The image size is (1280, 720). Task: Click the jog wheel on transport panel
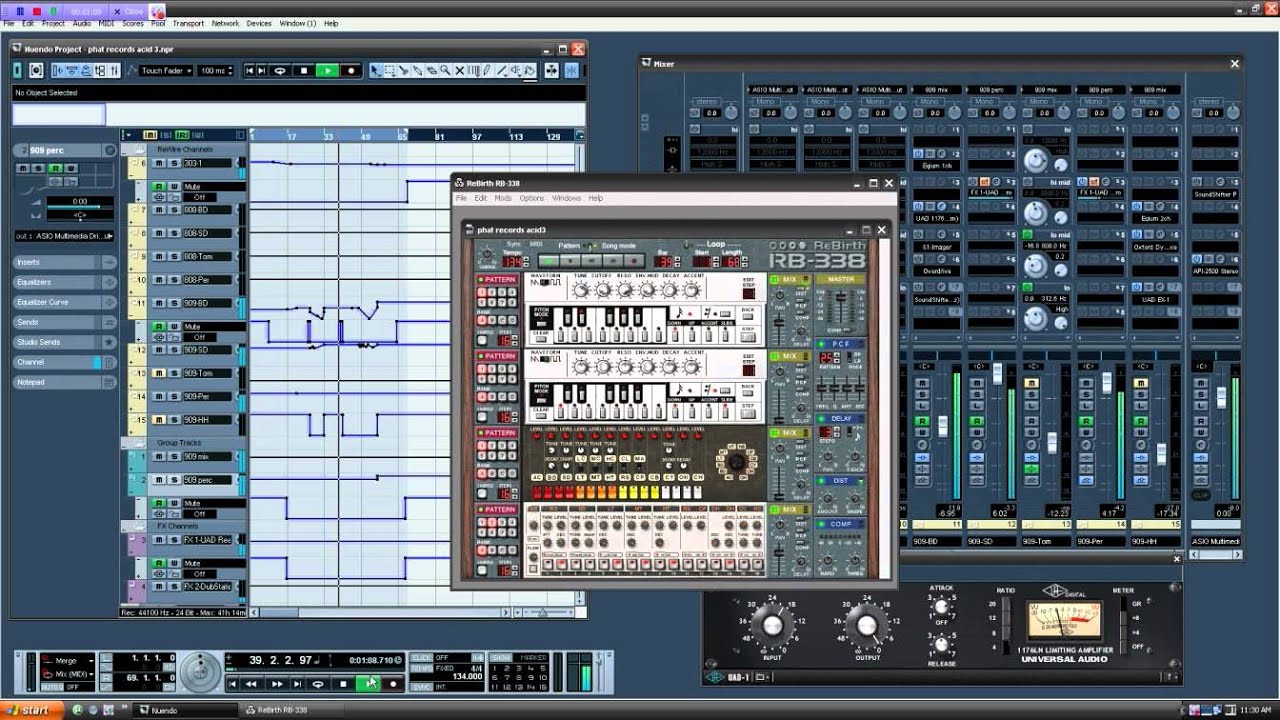click(200, 671)
